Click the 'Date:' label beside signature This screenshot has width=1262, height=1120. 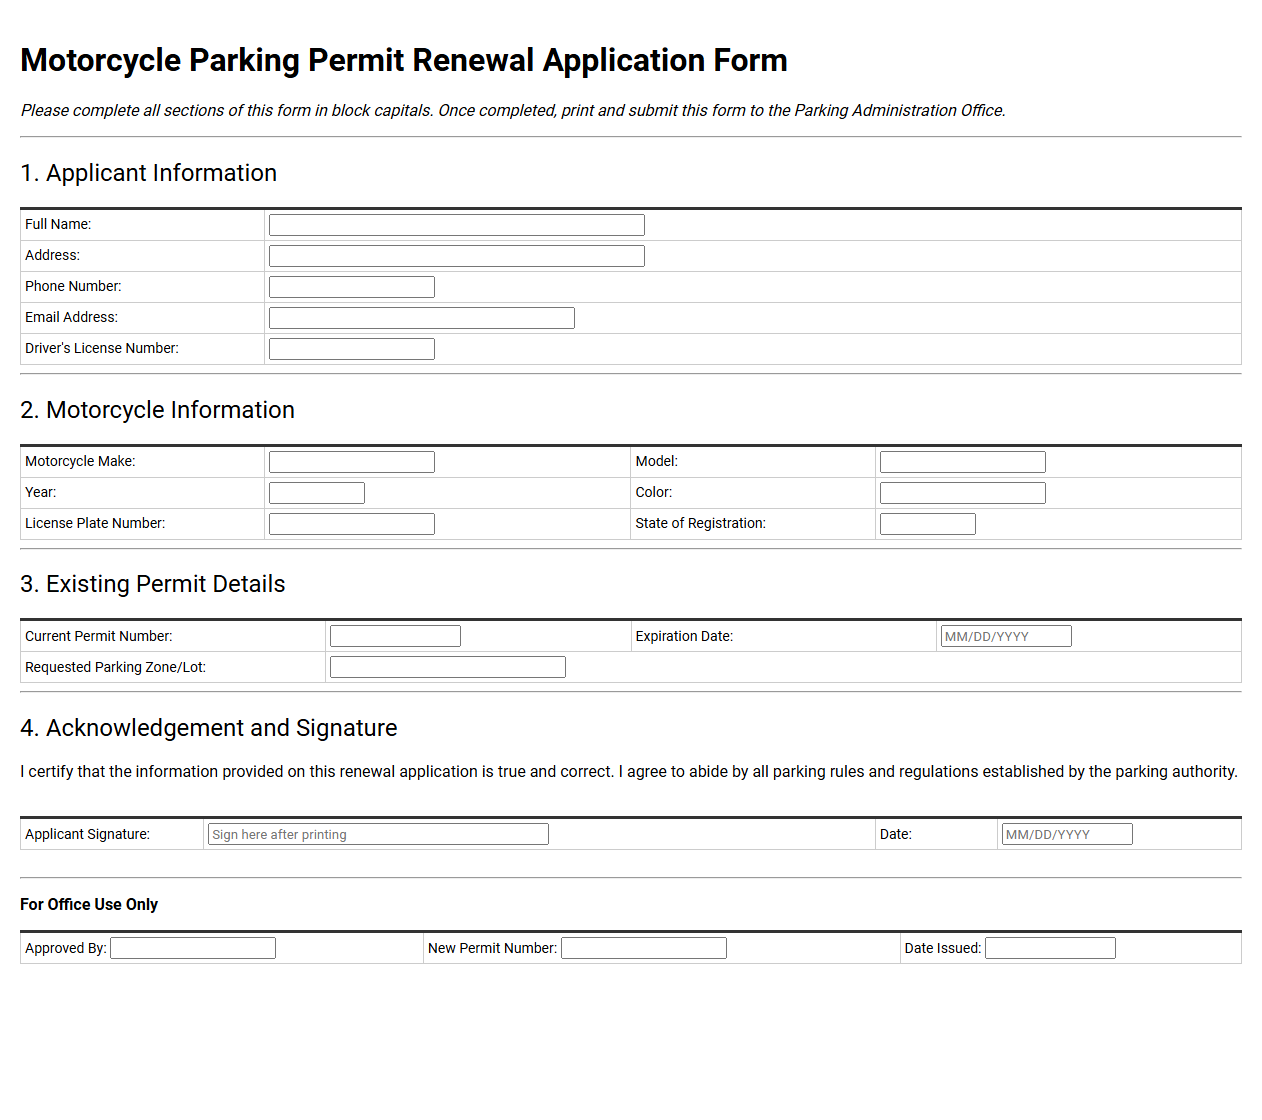[x=896, y=834]
